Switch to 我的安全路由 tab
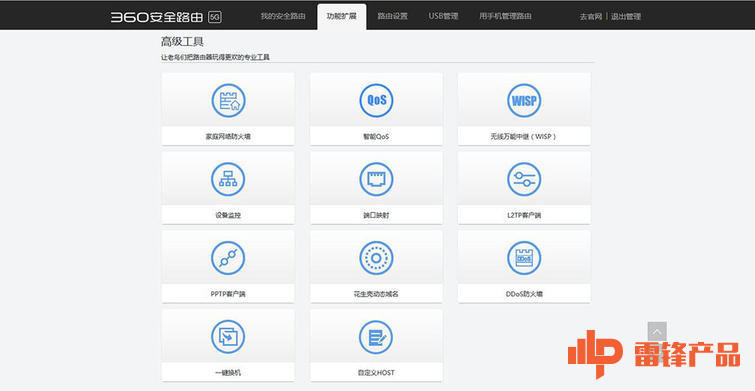This screenshot has width=755, height=391. pos(283,16)
